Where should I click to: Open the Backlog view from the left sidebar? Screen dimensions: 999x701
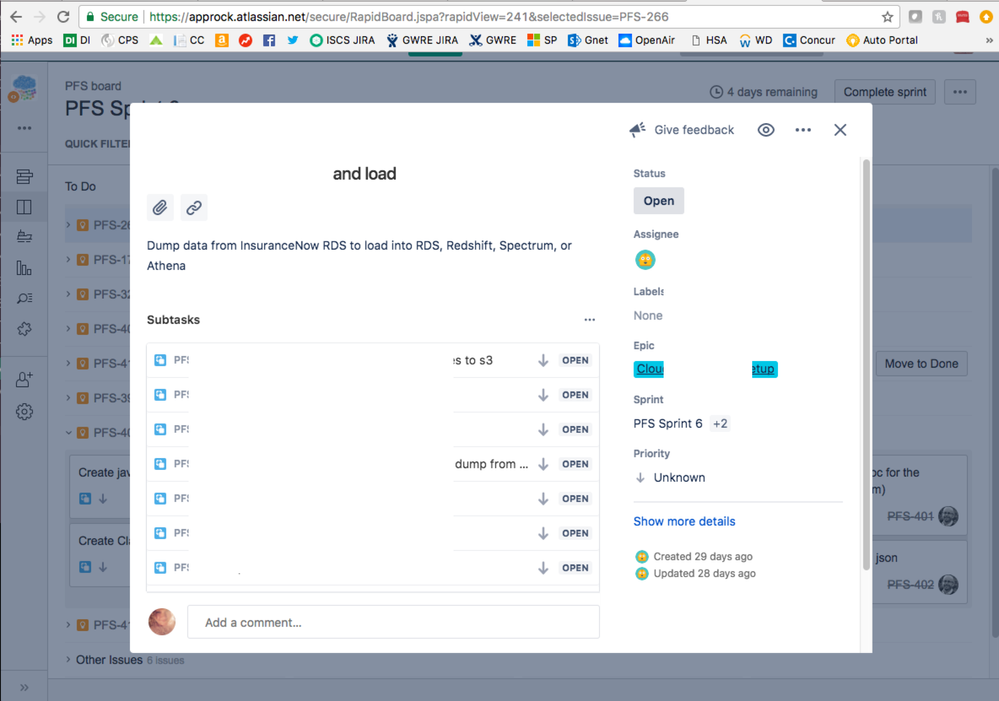point(25,177)
